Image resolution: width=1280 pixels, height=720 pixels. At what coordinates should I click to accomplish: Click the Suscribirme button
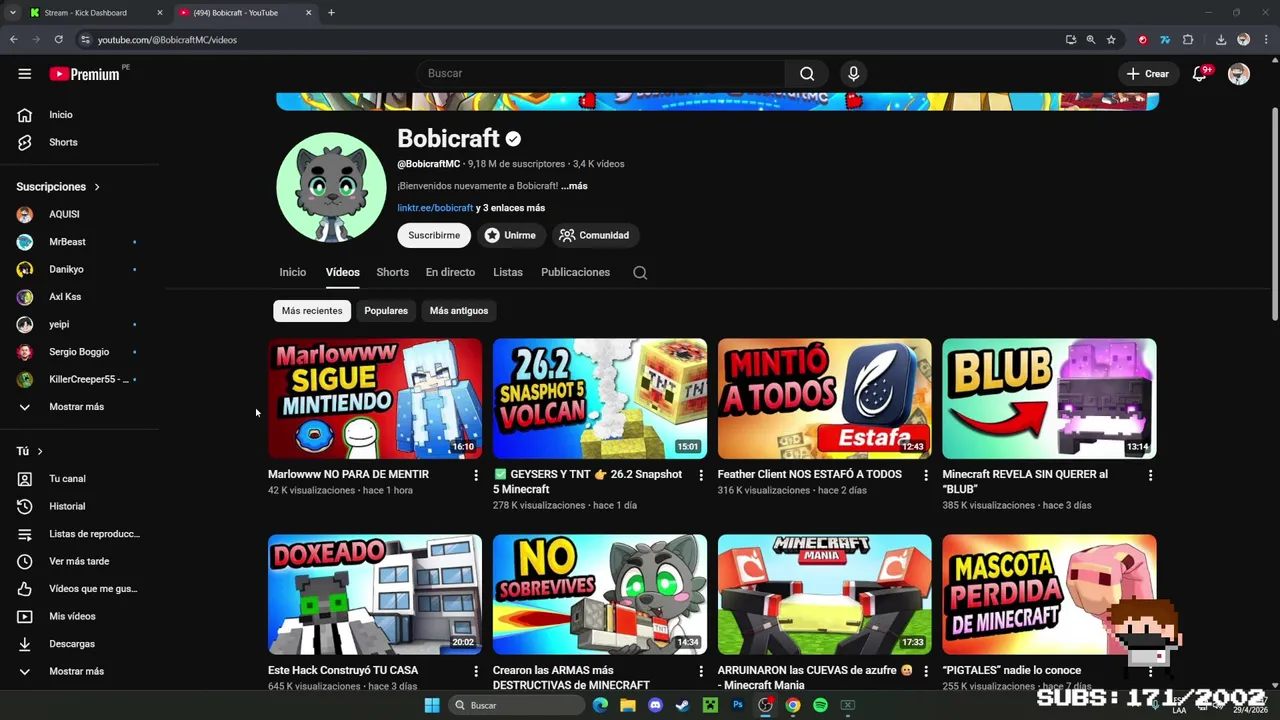click(x=434, y=235)
